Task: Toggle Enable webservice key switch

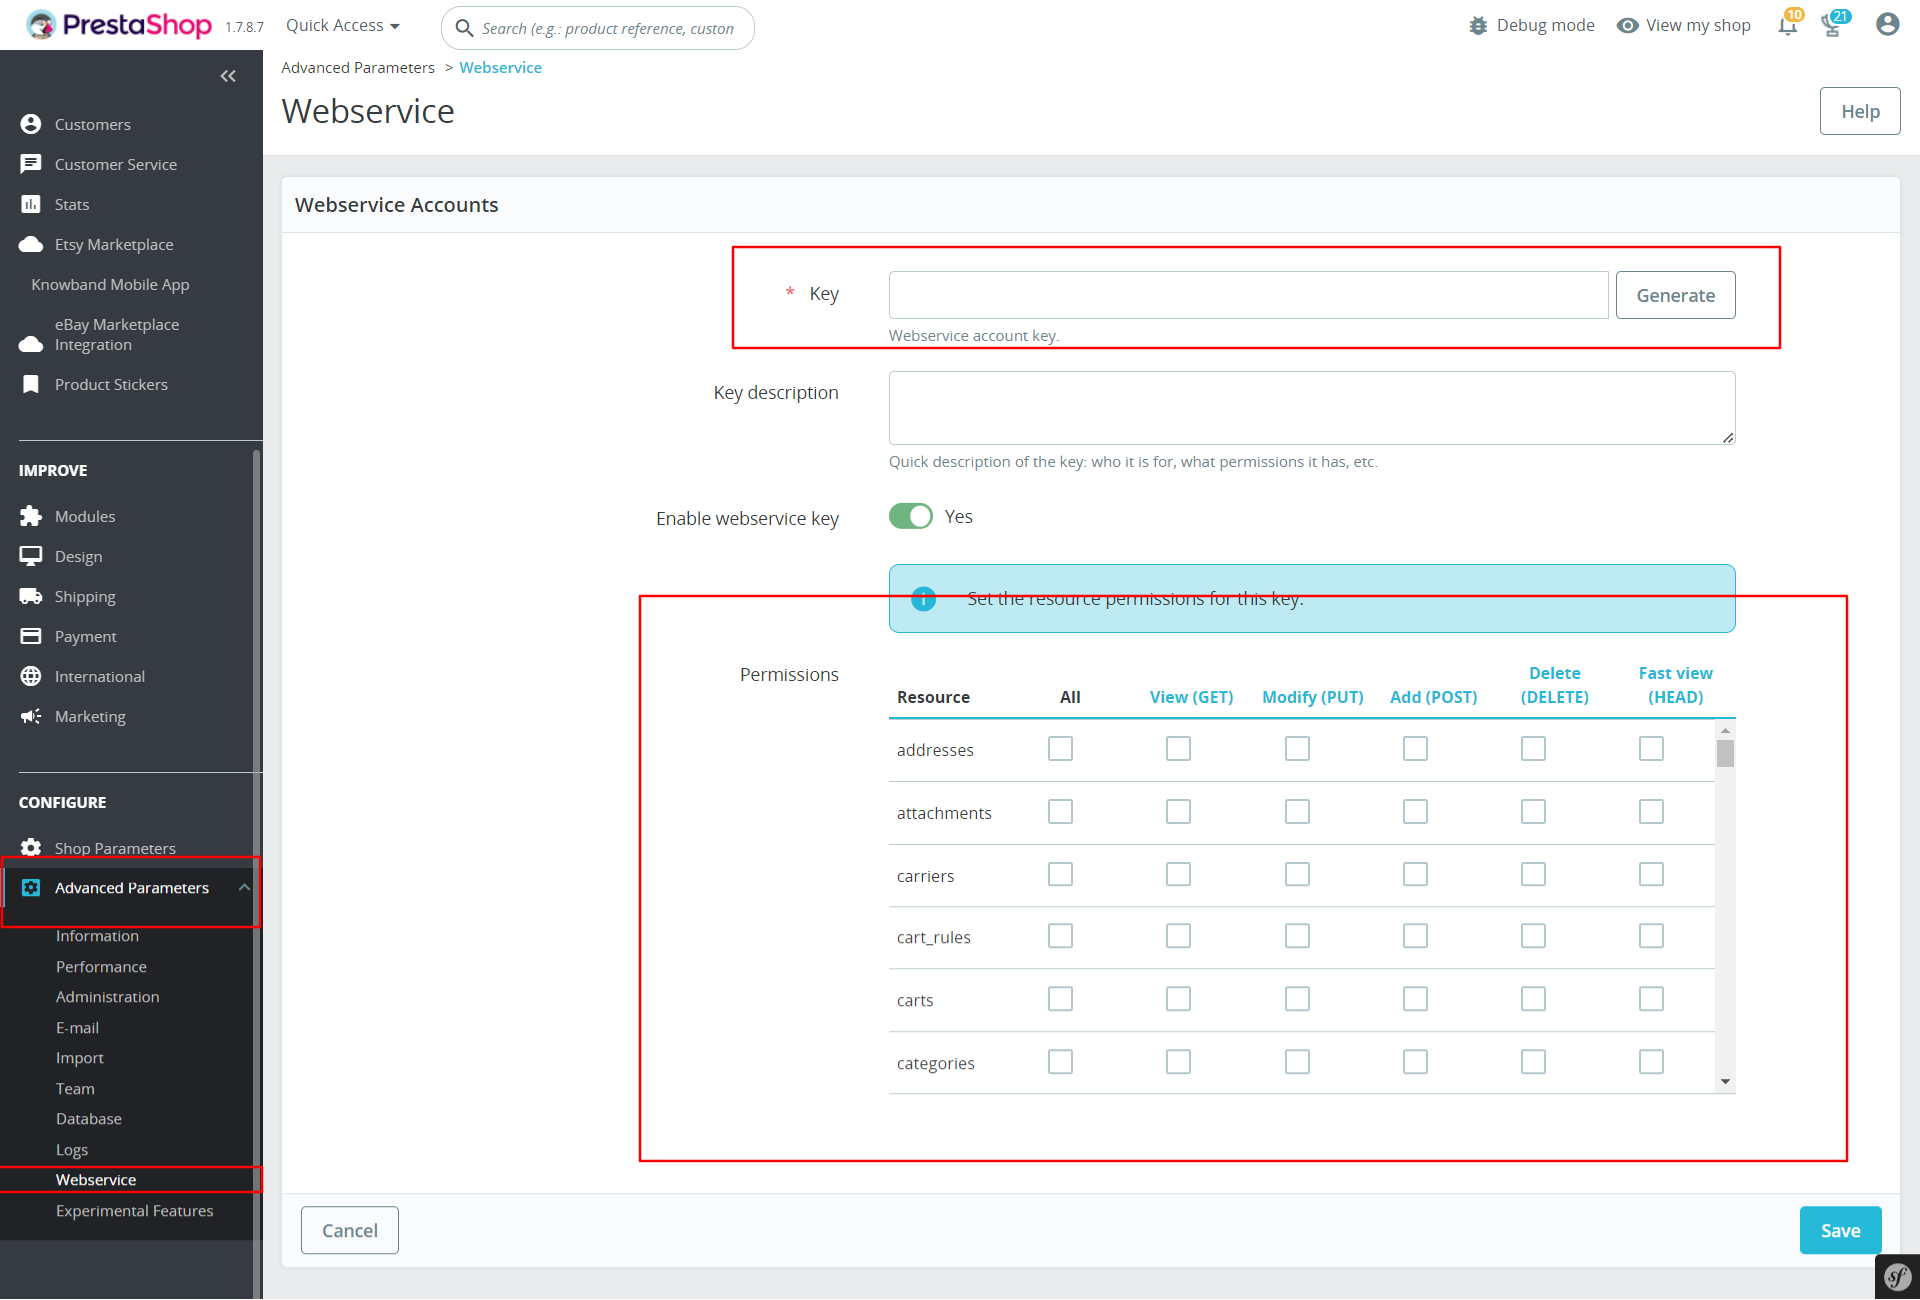Action: (x=910, y=516)
